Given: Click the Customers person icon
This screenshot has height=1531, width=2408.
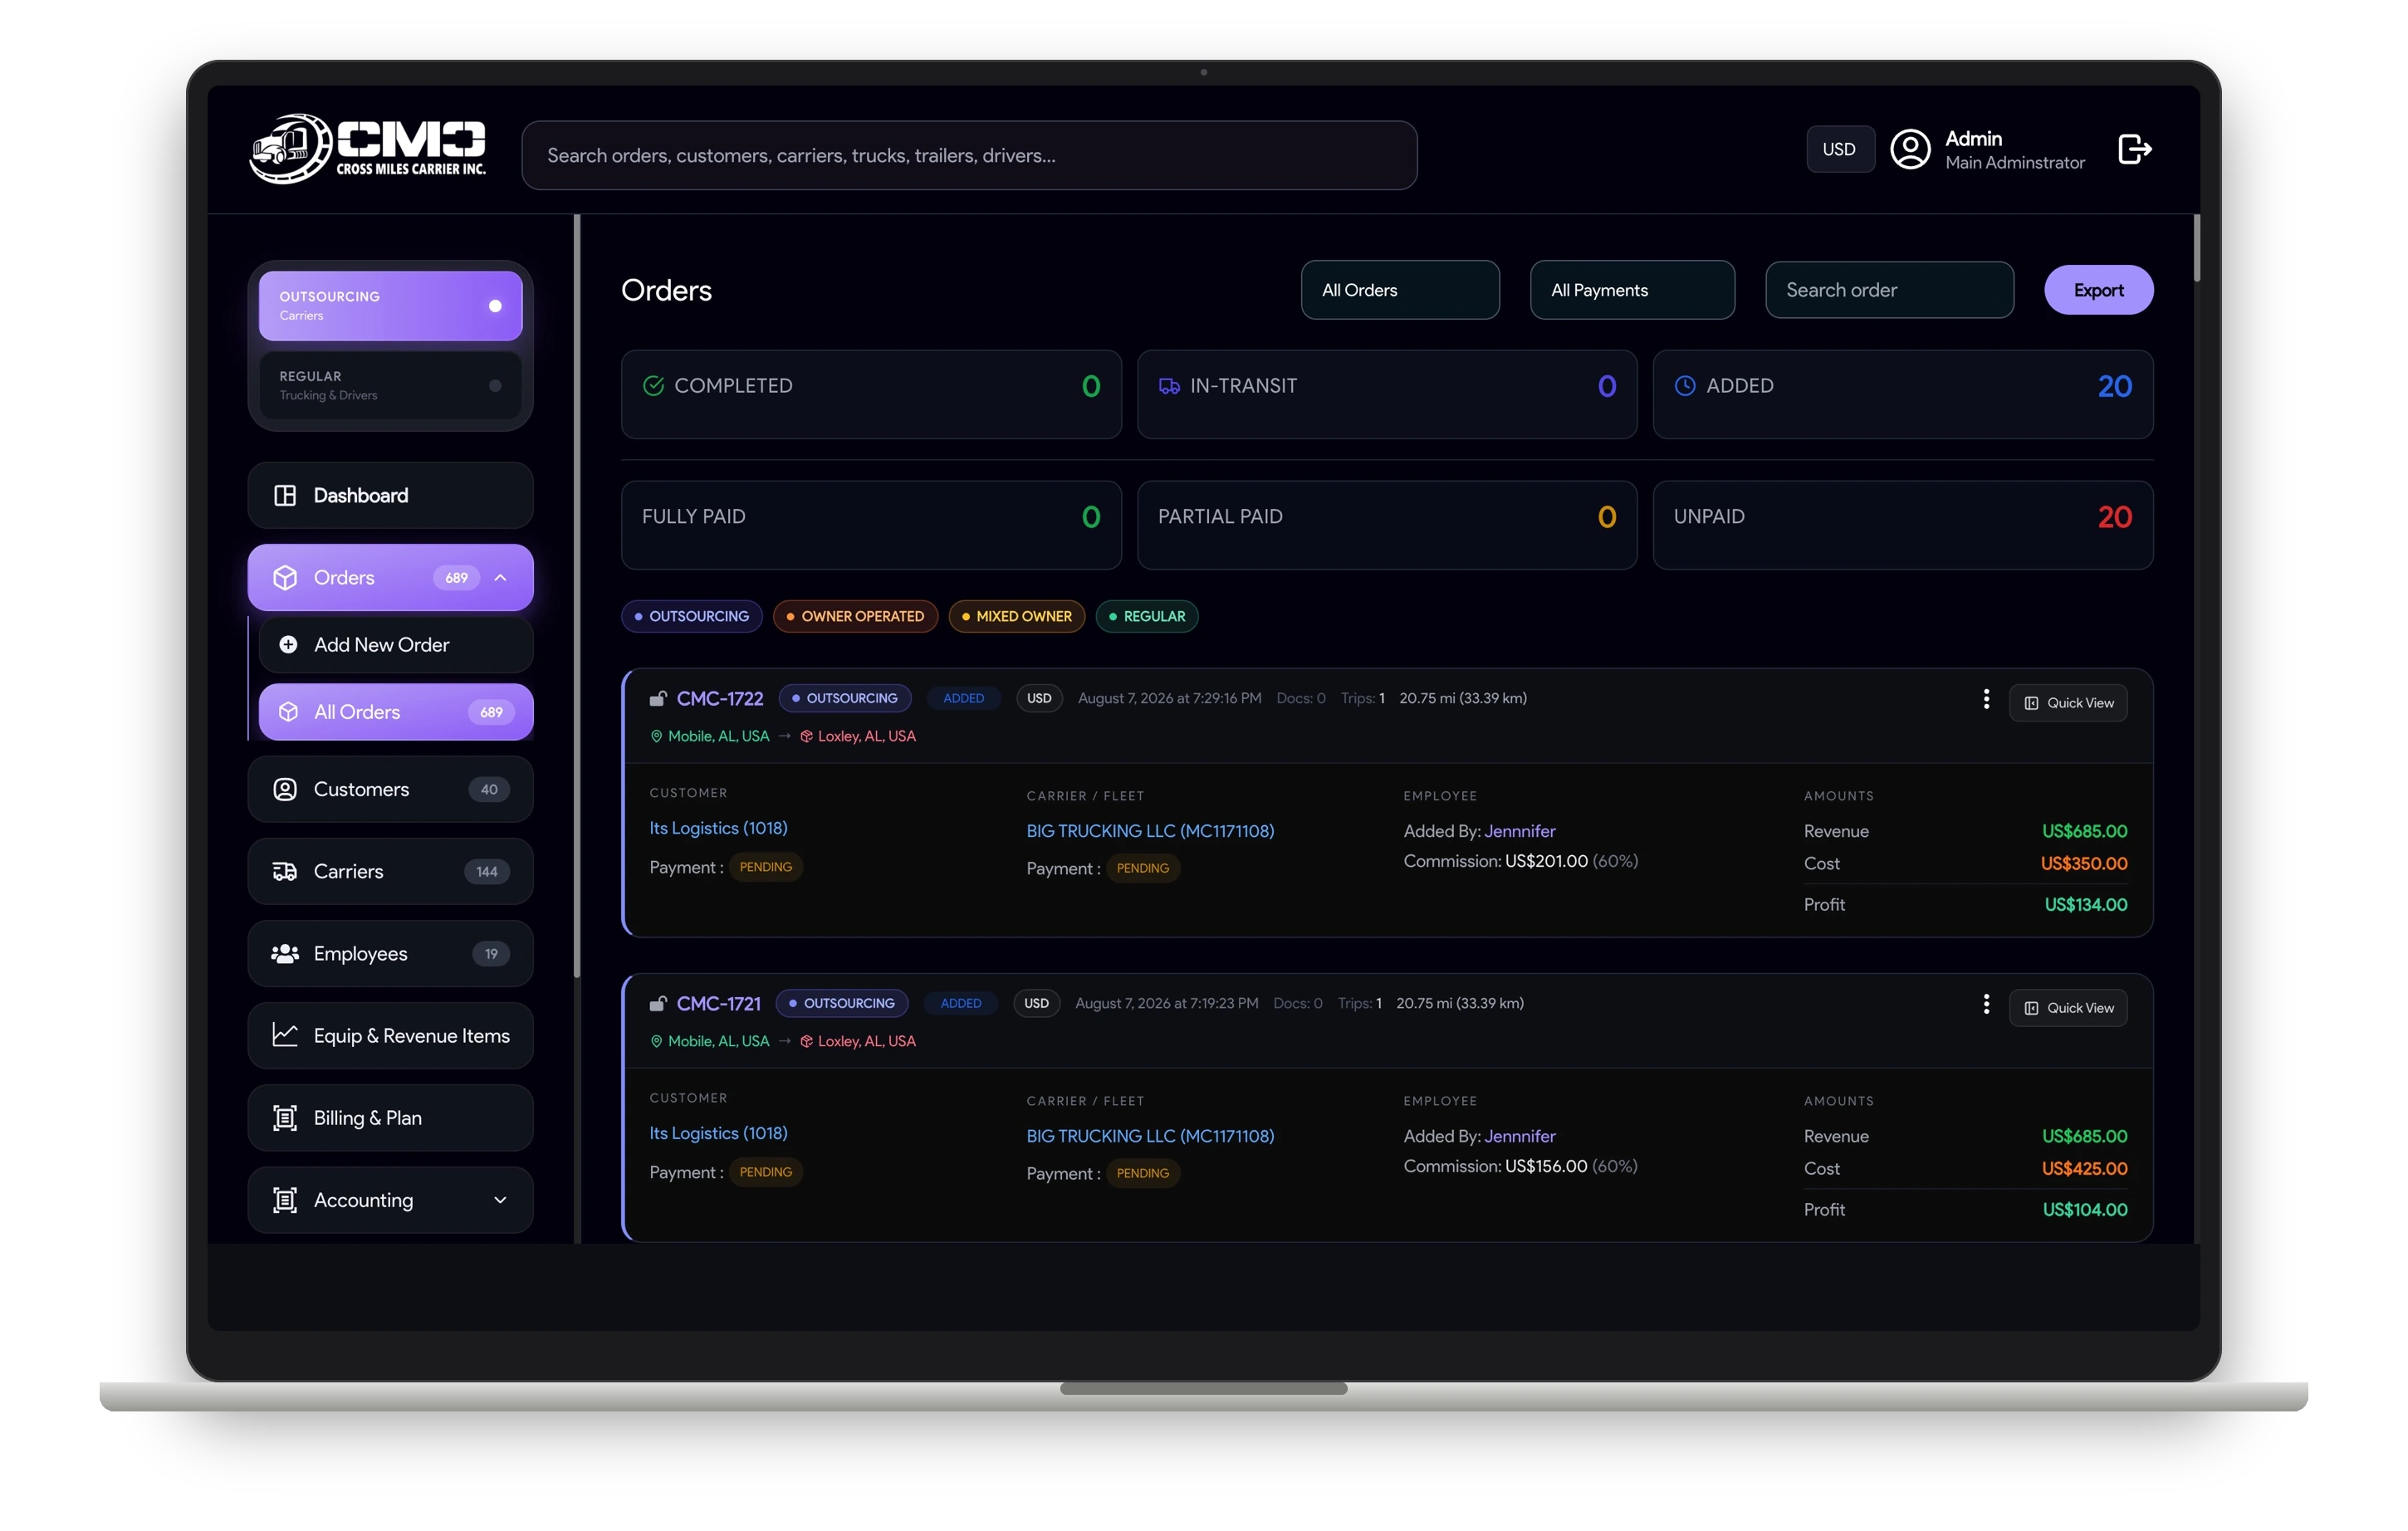Looking at the screenshot, I should click(285, 789).
